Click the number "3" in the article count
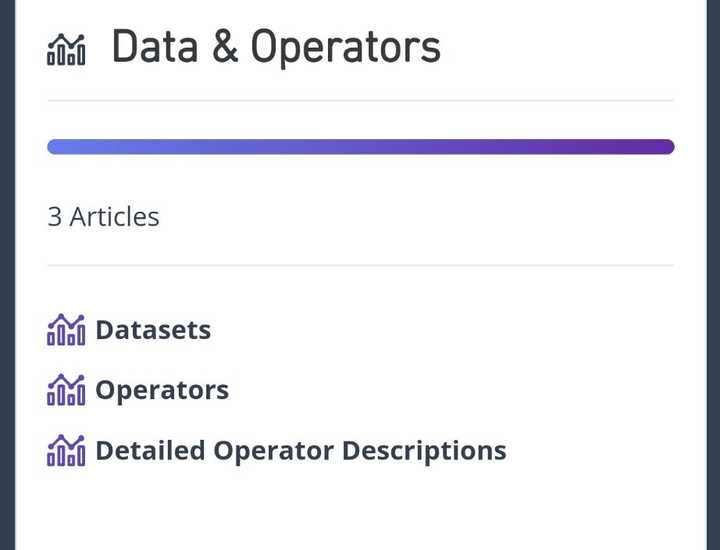720x550 pixels. click(x=54, y=216)
